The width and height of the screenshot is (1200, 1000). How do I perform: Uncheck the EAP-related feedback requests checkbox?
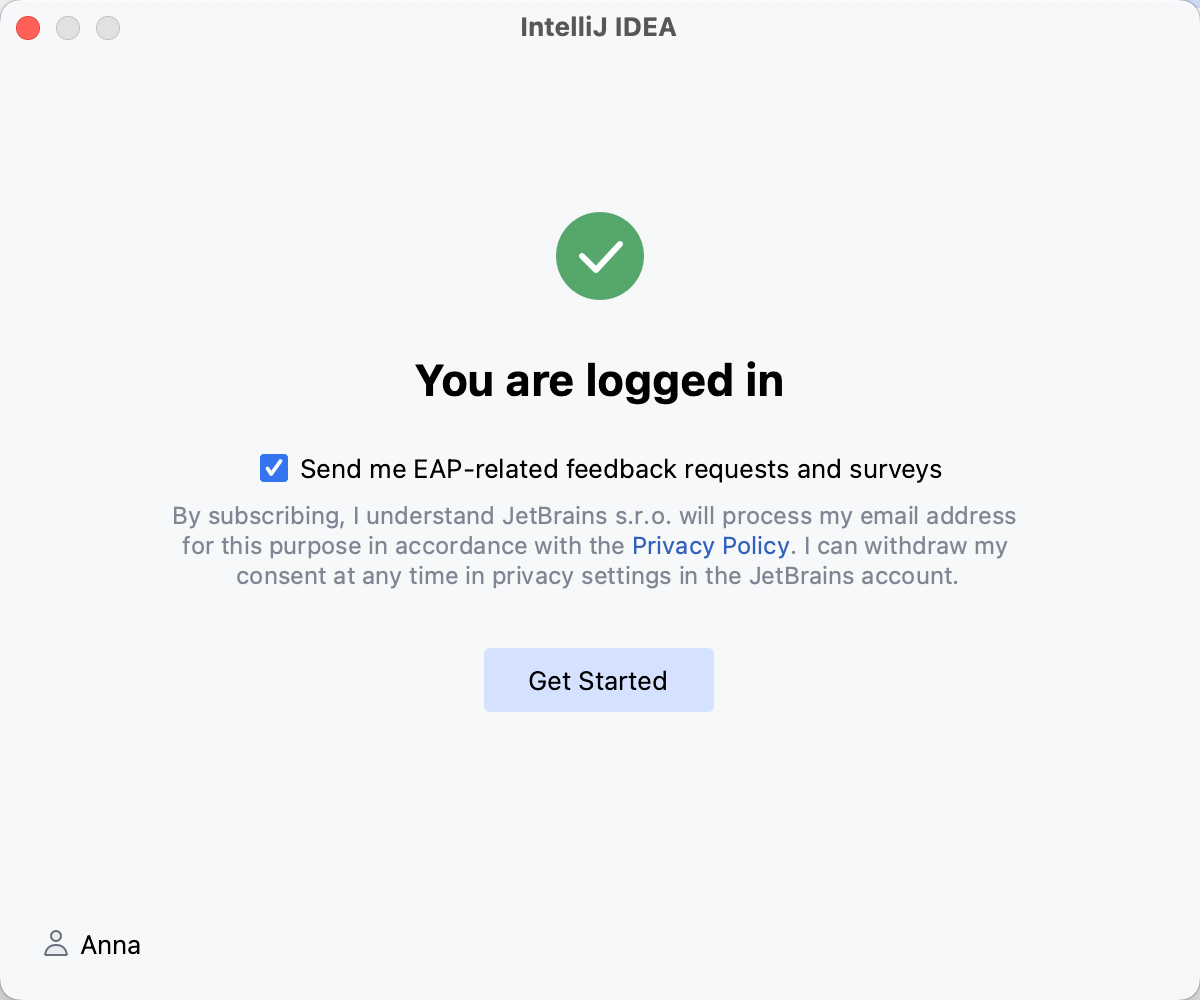click(273, 468)
